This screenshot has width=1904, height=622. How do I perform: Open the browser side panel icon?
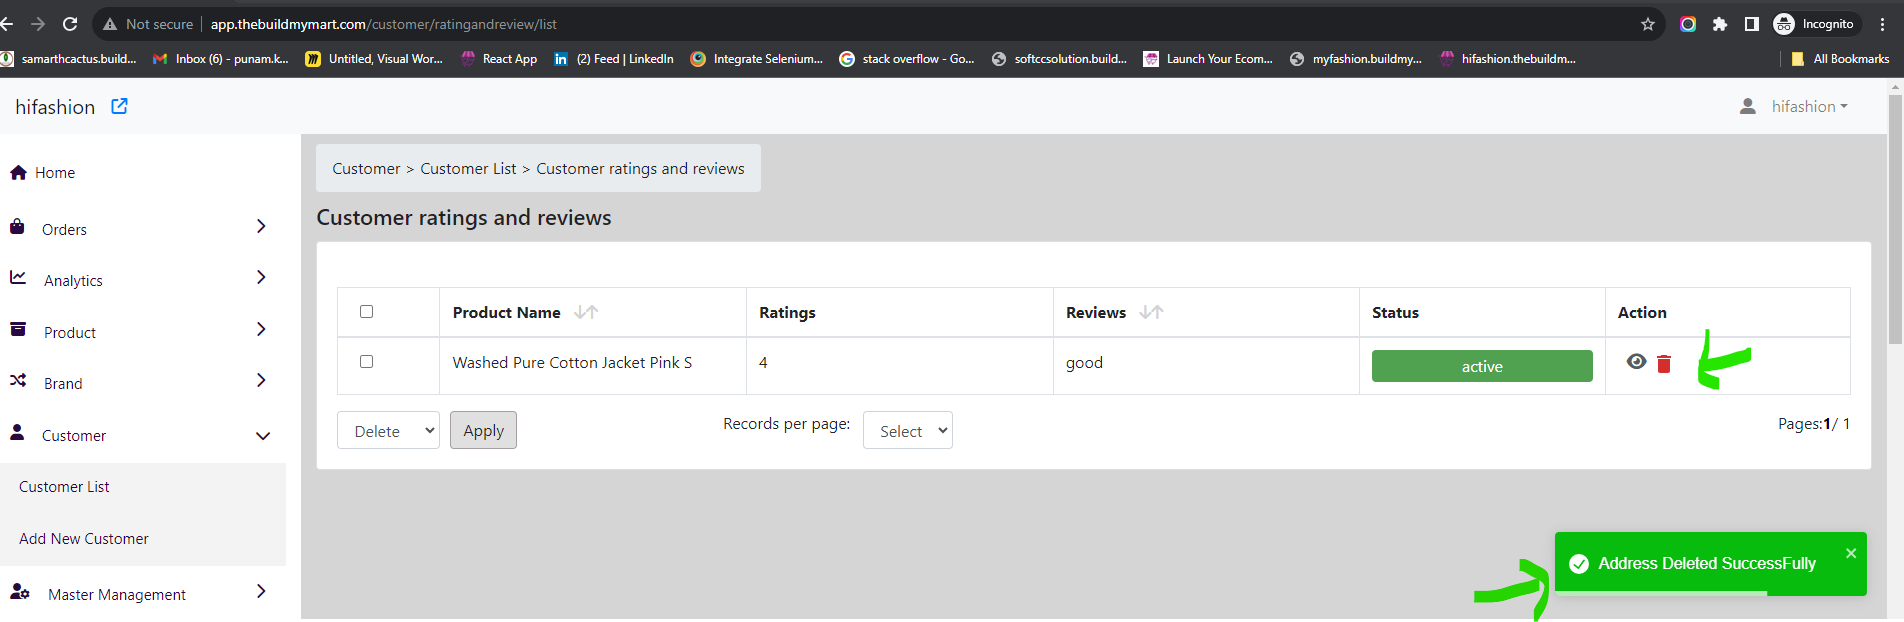click(1752, 24)
